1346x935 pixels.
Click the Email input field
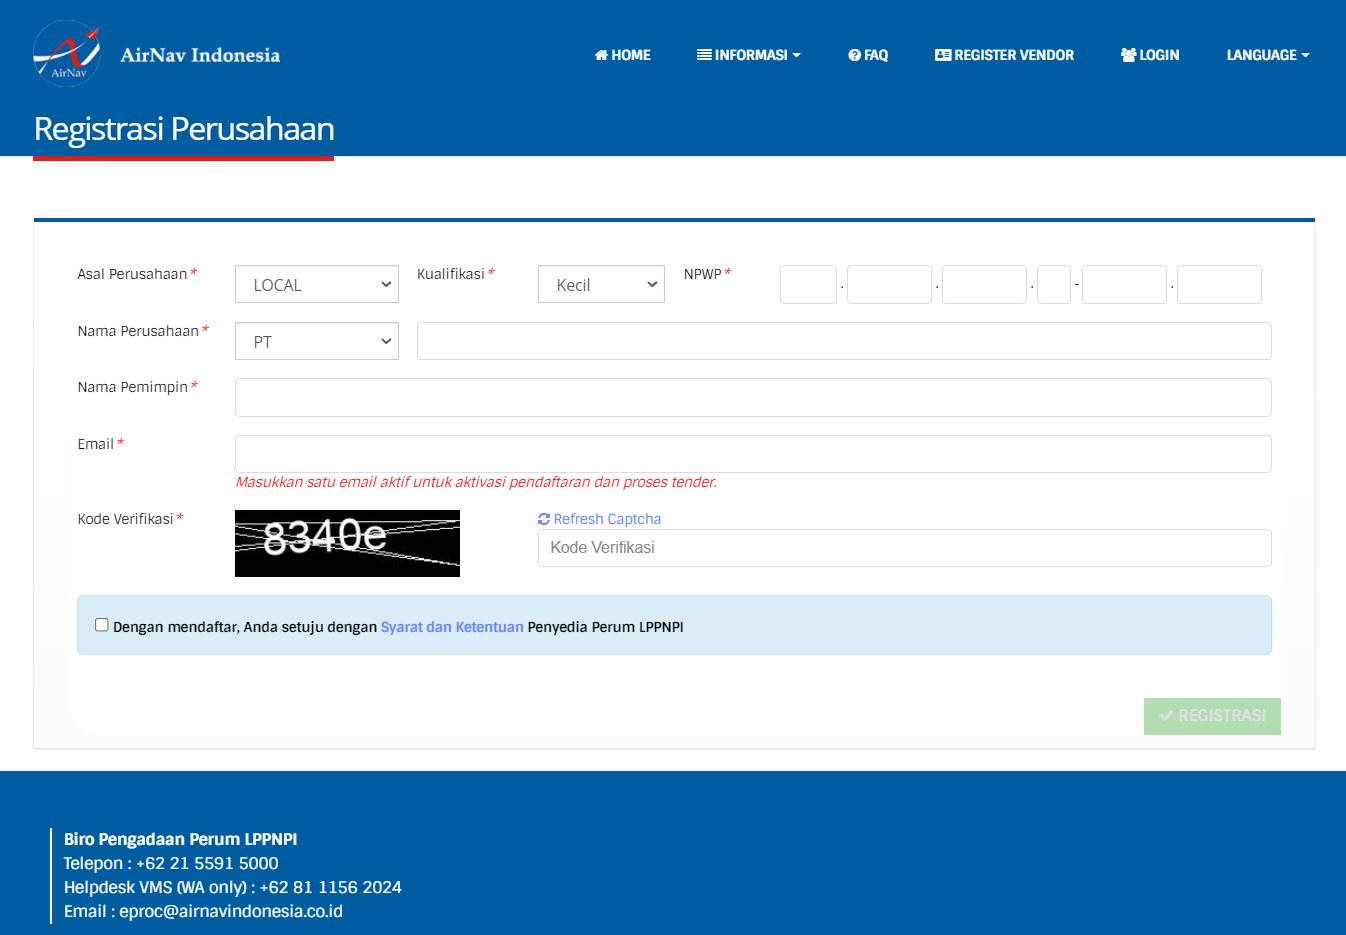753,454
